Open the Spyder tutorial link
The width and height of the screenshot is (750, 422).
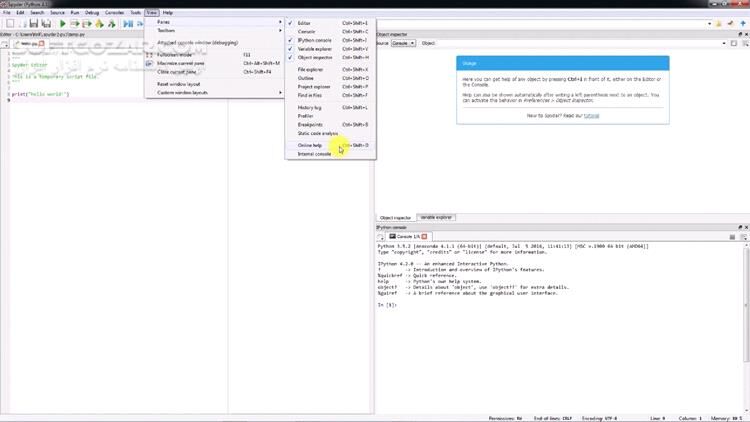(x=592, y=115)
